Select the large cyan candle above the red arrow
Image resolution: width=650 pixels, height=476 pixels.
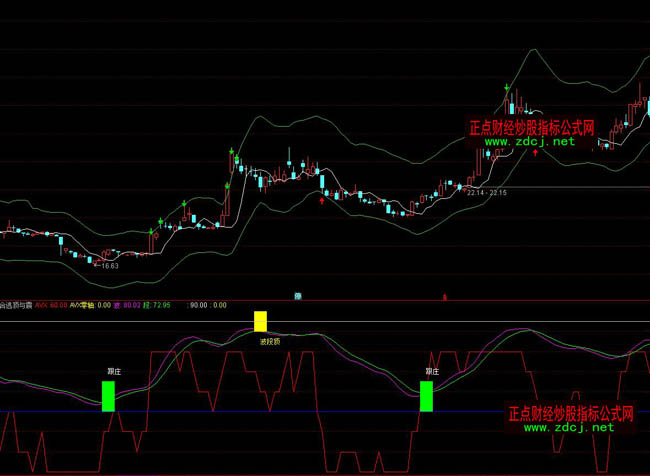(322, 181)
